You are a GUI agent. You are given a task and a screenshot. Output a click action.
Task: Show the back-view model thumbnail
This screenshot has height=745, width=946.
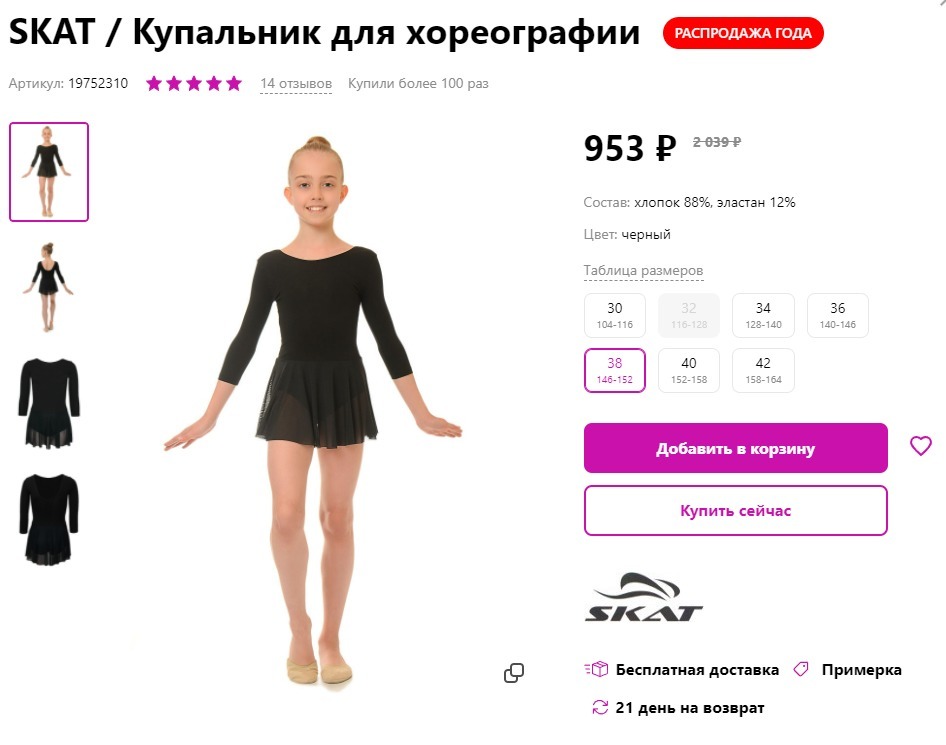[x=48, y=287]
